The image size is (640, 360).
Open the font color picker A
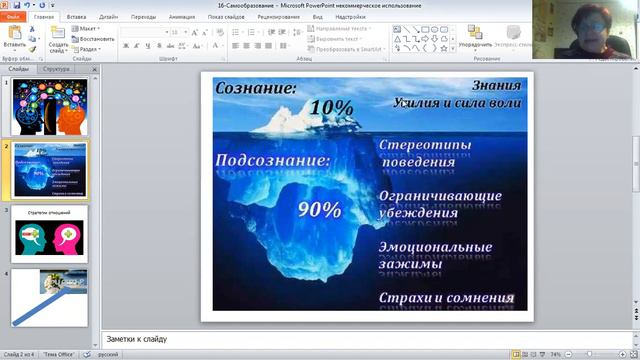(217, 46)
